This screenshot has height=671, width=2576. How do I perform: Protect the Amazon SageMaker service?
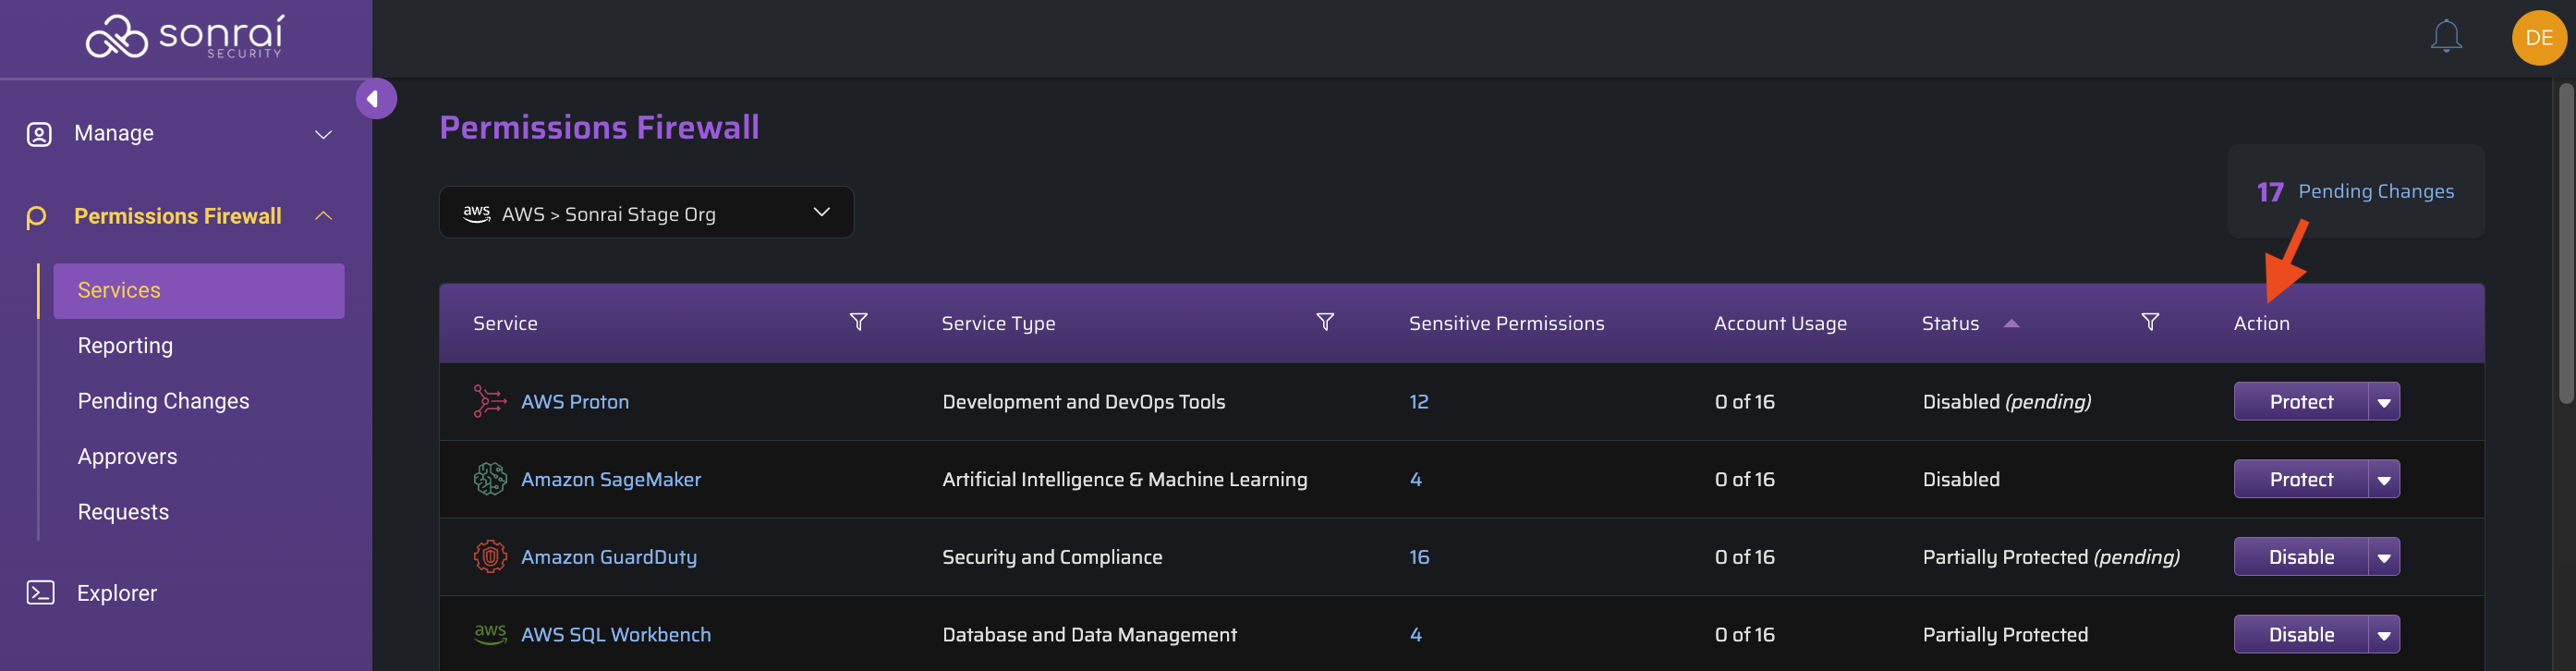point(2301,480)
